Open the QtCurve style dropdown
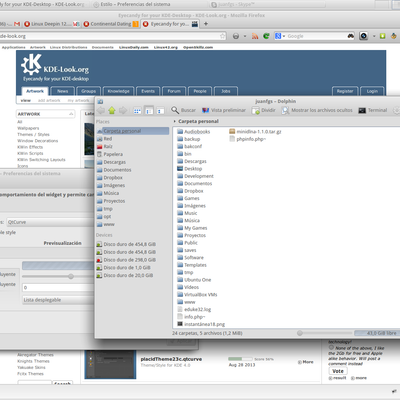This screenshot has width=400, height=400. click(x=50, y=222)
